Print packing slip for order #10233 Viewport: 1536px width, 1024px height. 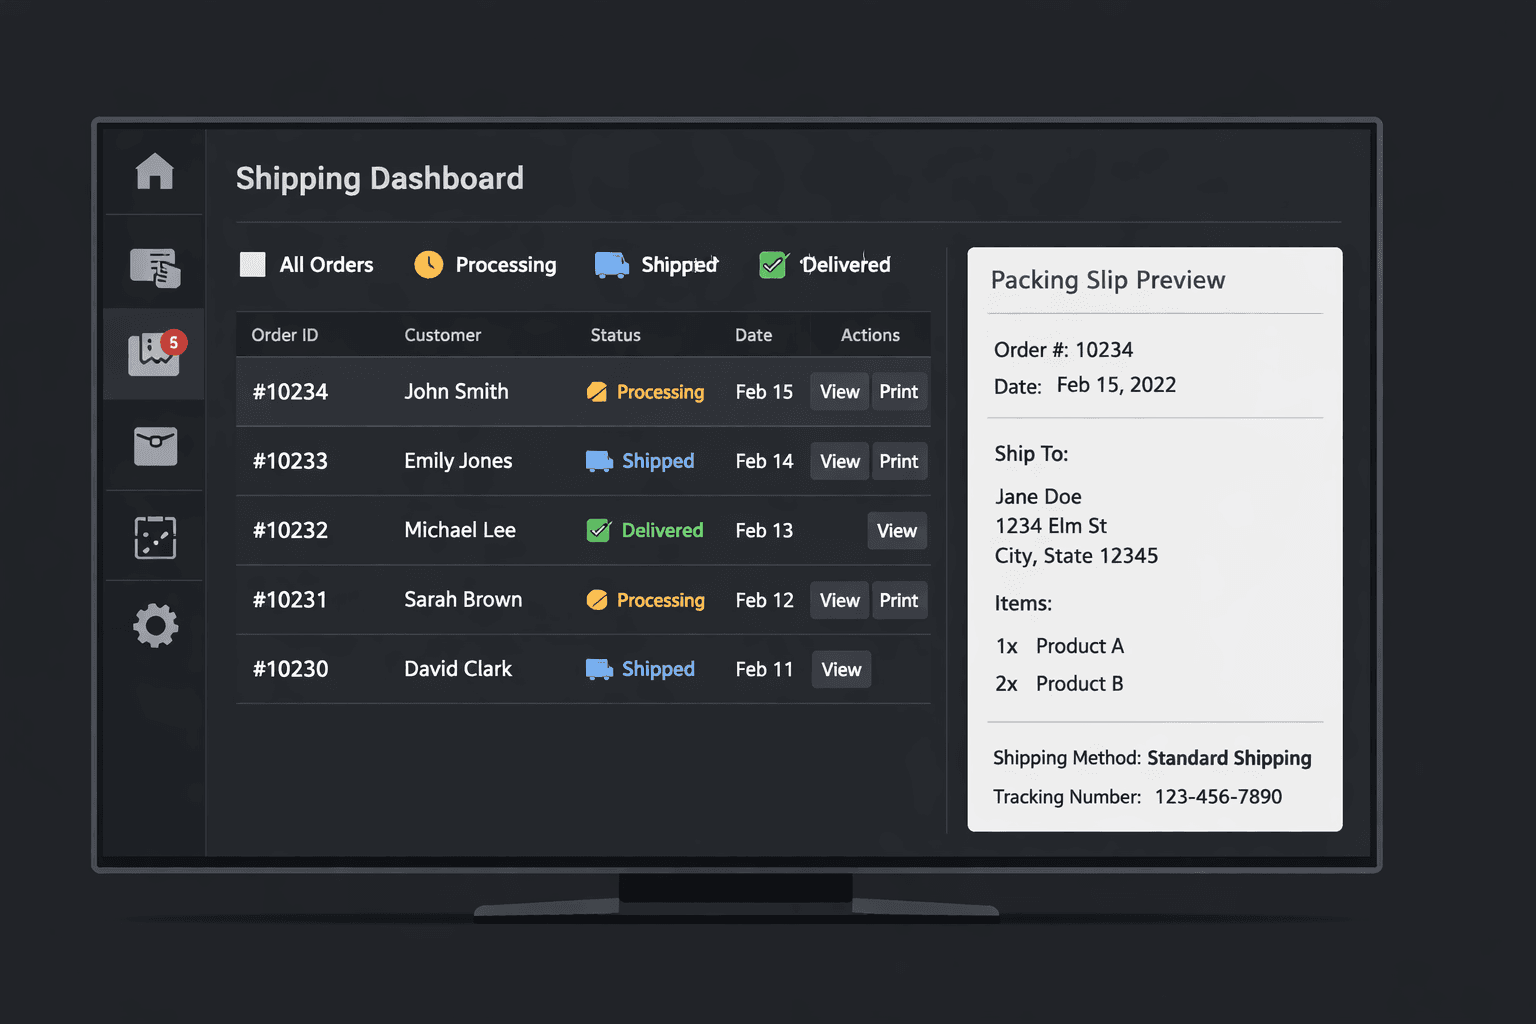898,461
